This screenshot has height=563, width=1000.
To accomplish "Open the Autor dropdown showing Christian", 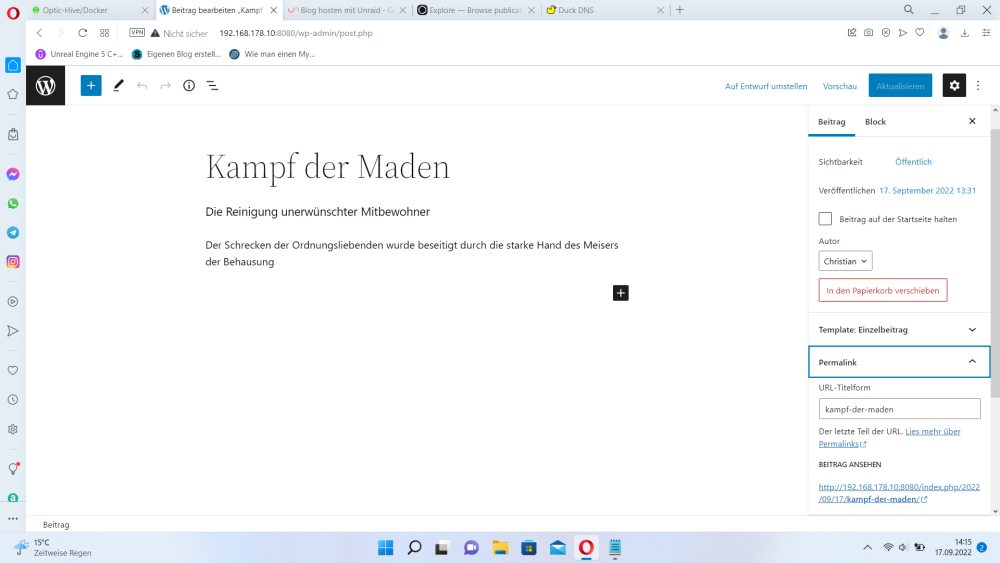I will point(845,261).
